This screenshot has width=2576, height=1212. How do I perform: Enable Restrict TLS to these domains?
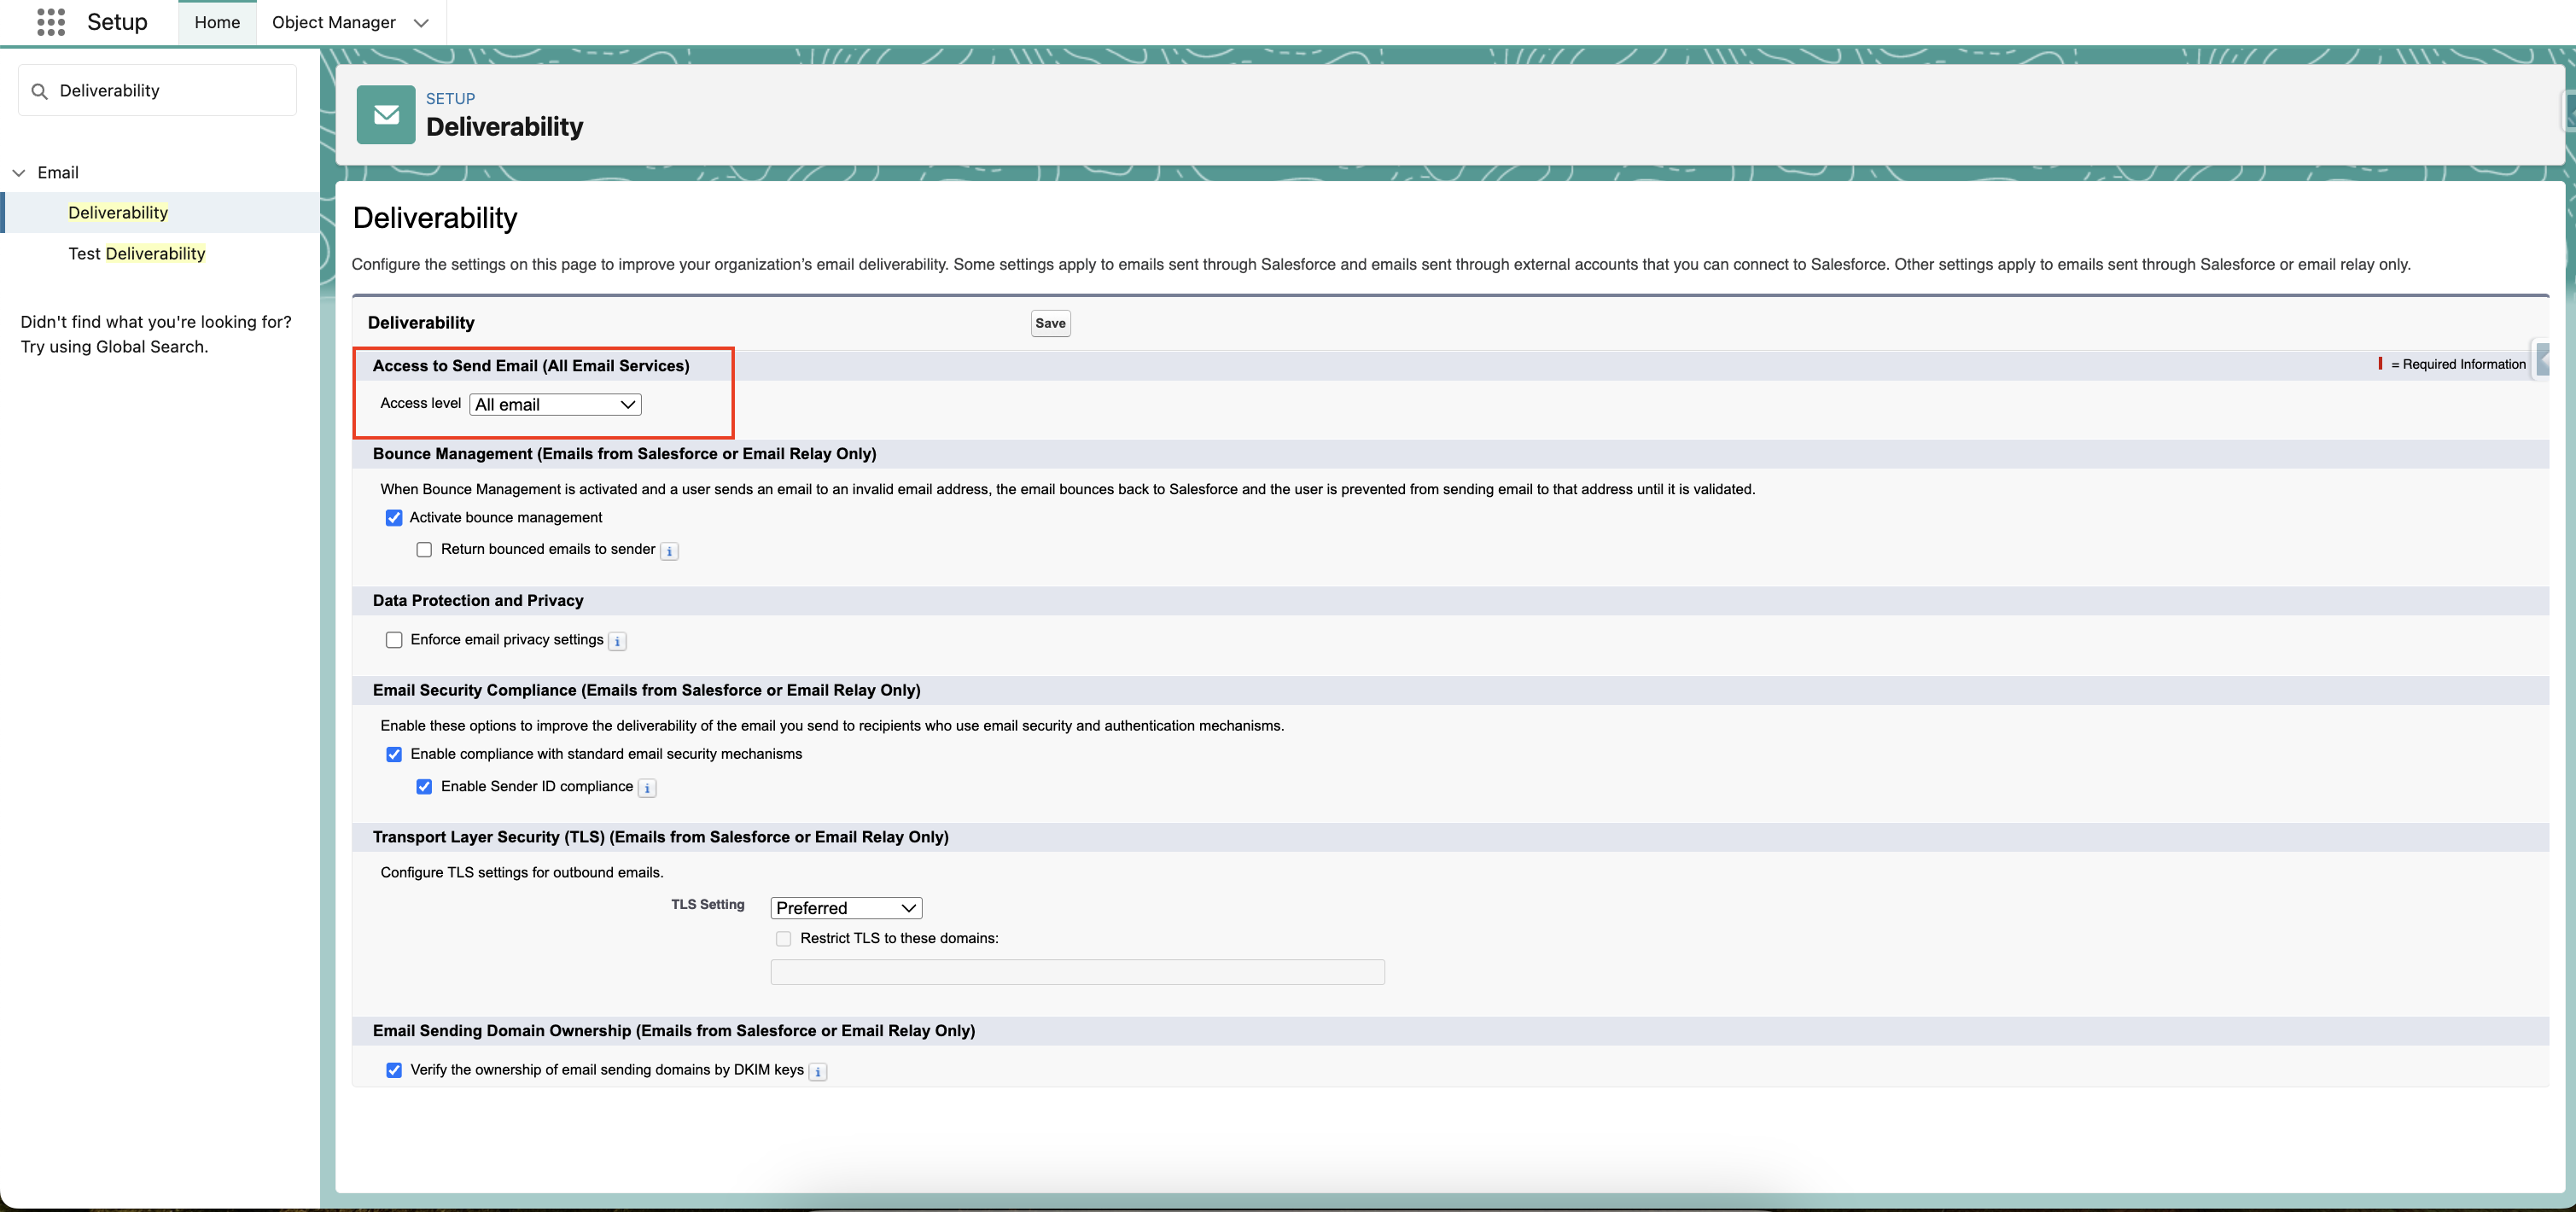click(x=784, y=938)
